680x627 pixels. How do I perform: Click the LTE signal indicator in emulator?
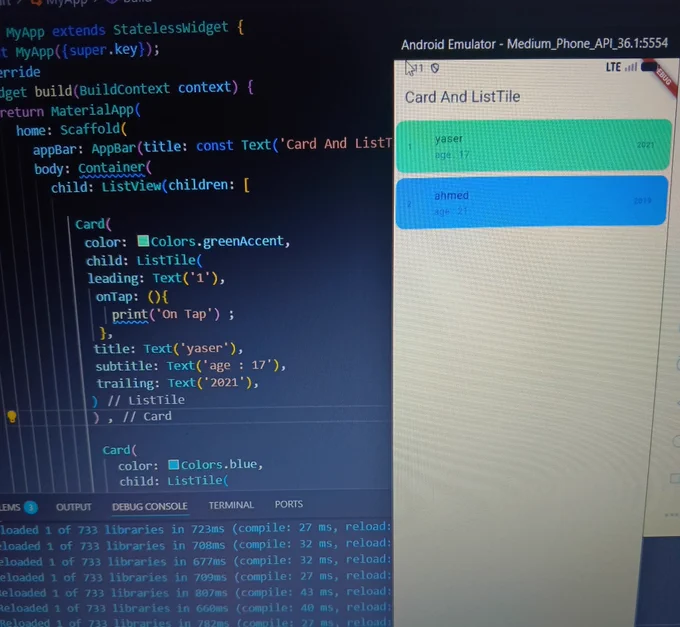pos(621,67)
